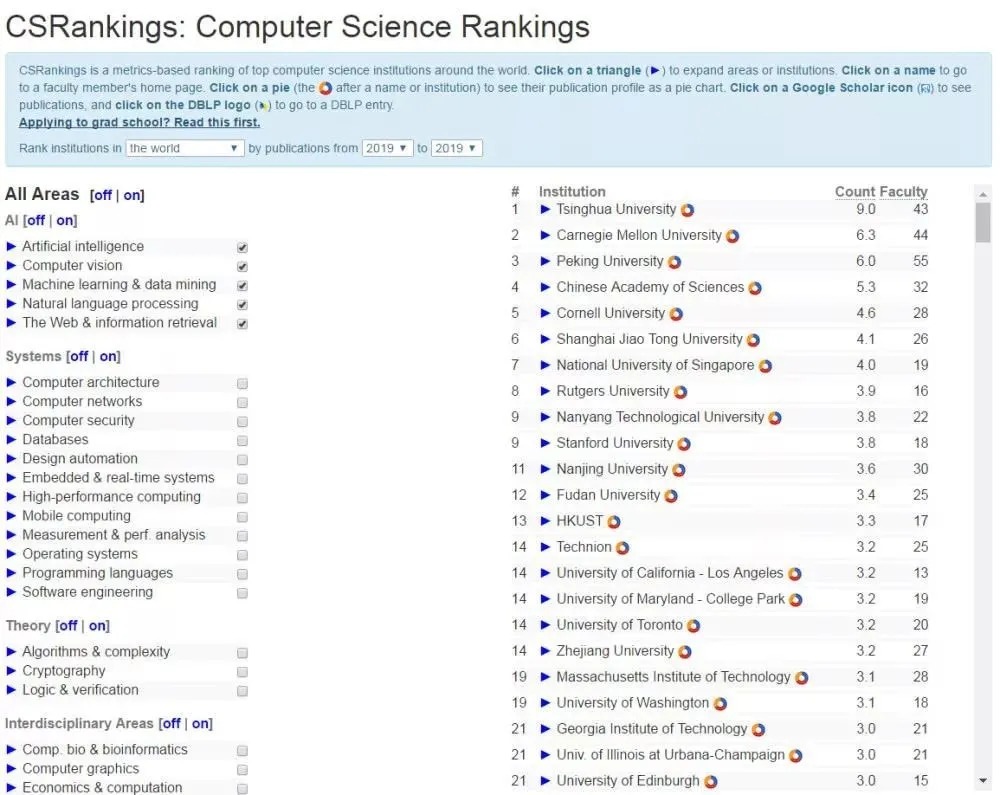This screenshot has width=1000, height=795.
Task: Show Chinese Academy of Sciences pie chart
Action: (x=755, y=288)
